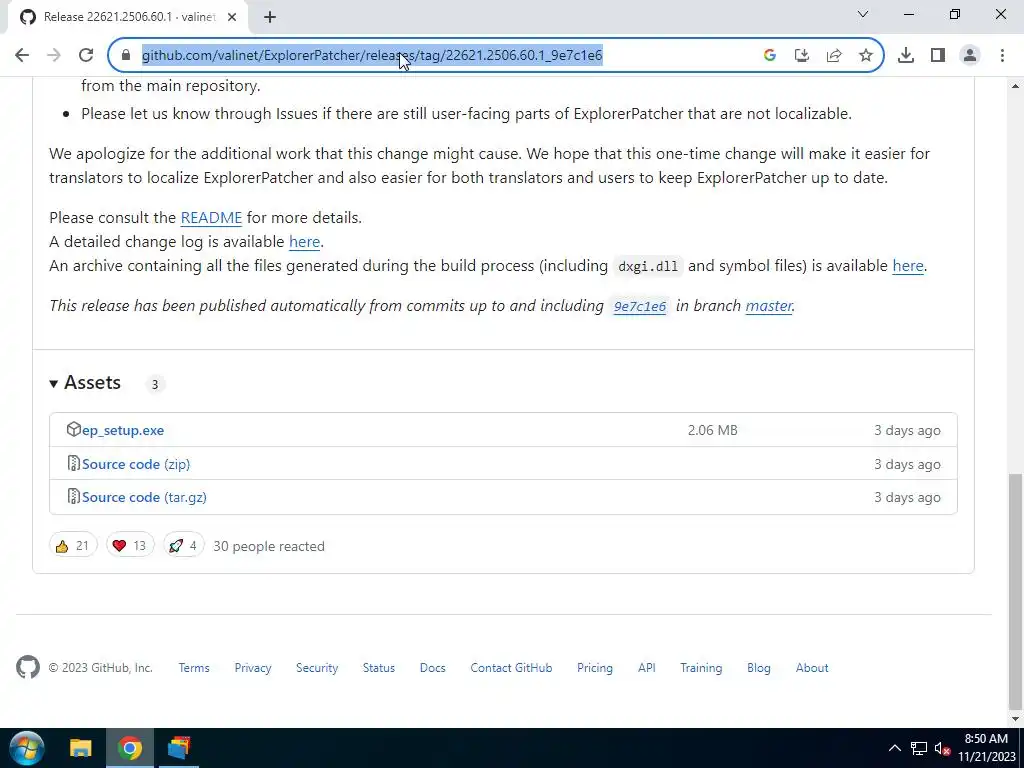Open File Explorer from the taskbar
1024x768 pixels.
(x=81, y=748)
